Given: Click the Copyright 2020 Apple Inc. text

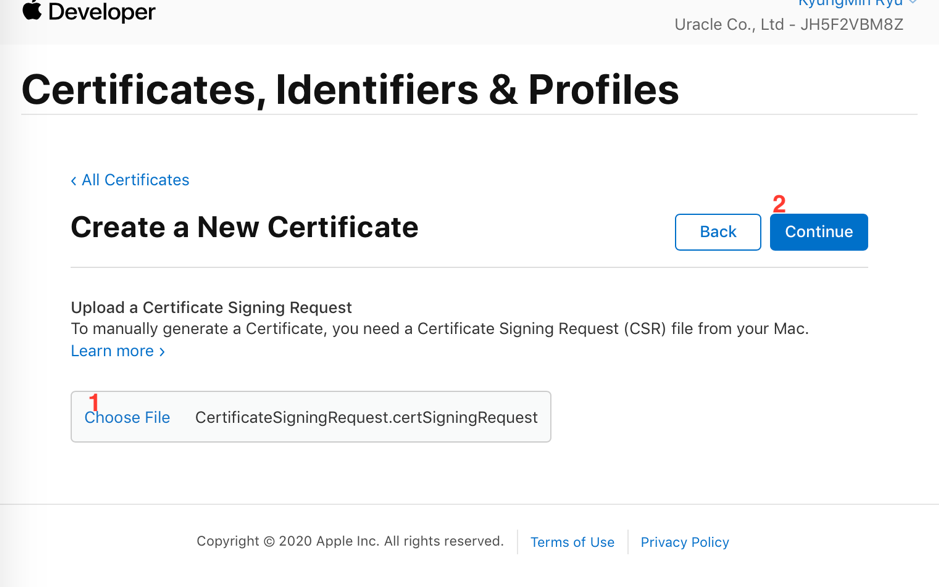Looking at the screenshot, I should click(x=350, y=541).
